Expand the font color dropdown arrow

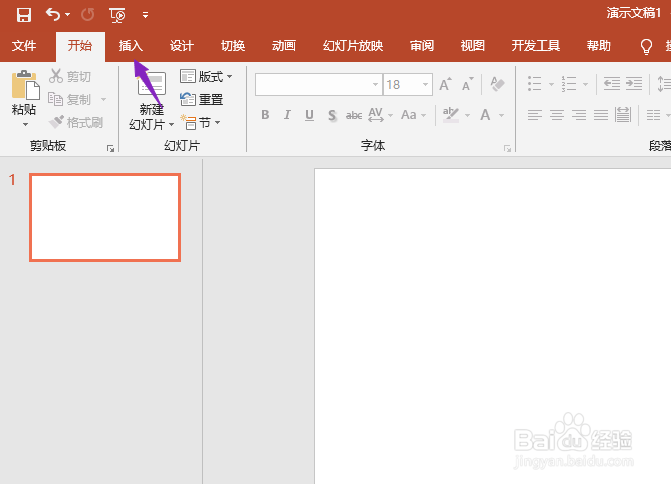coord(501,115)
